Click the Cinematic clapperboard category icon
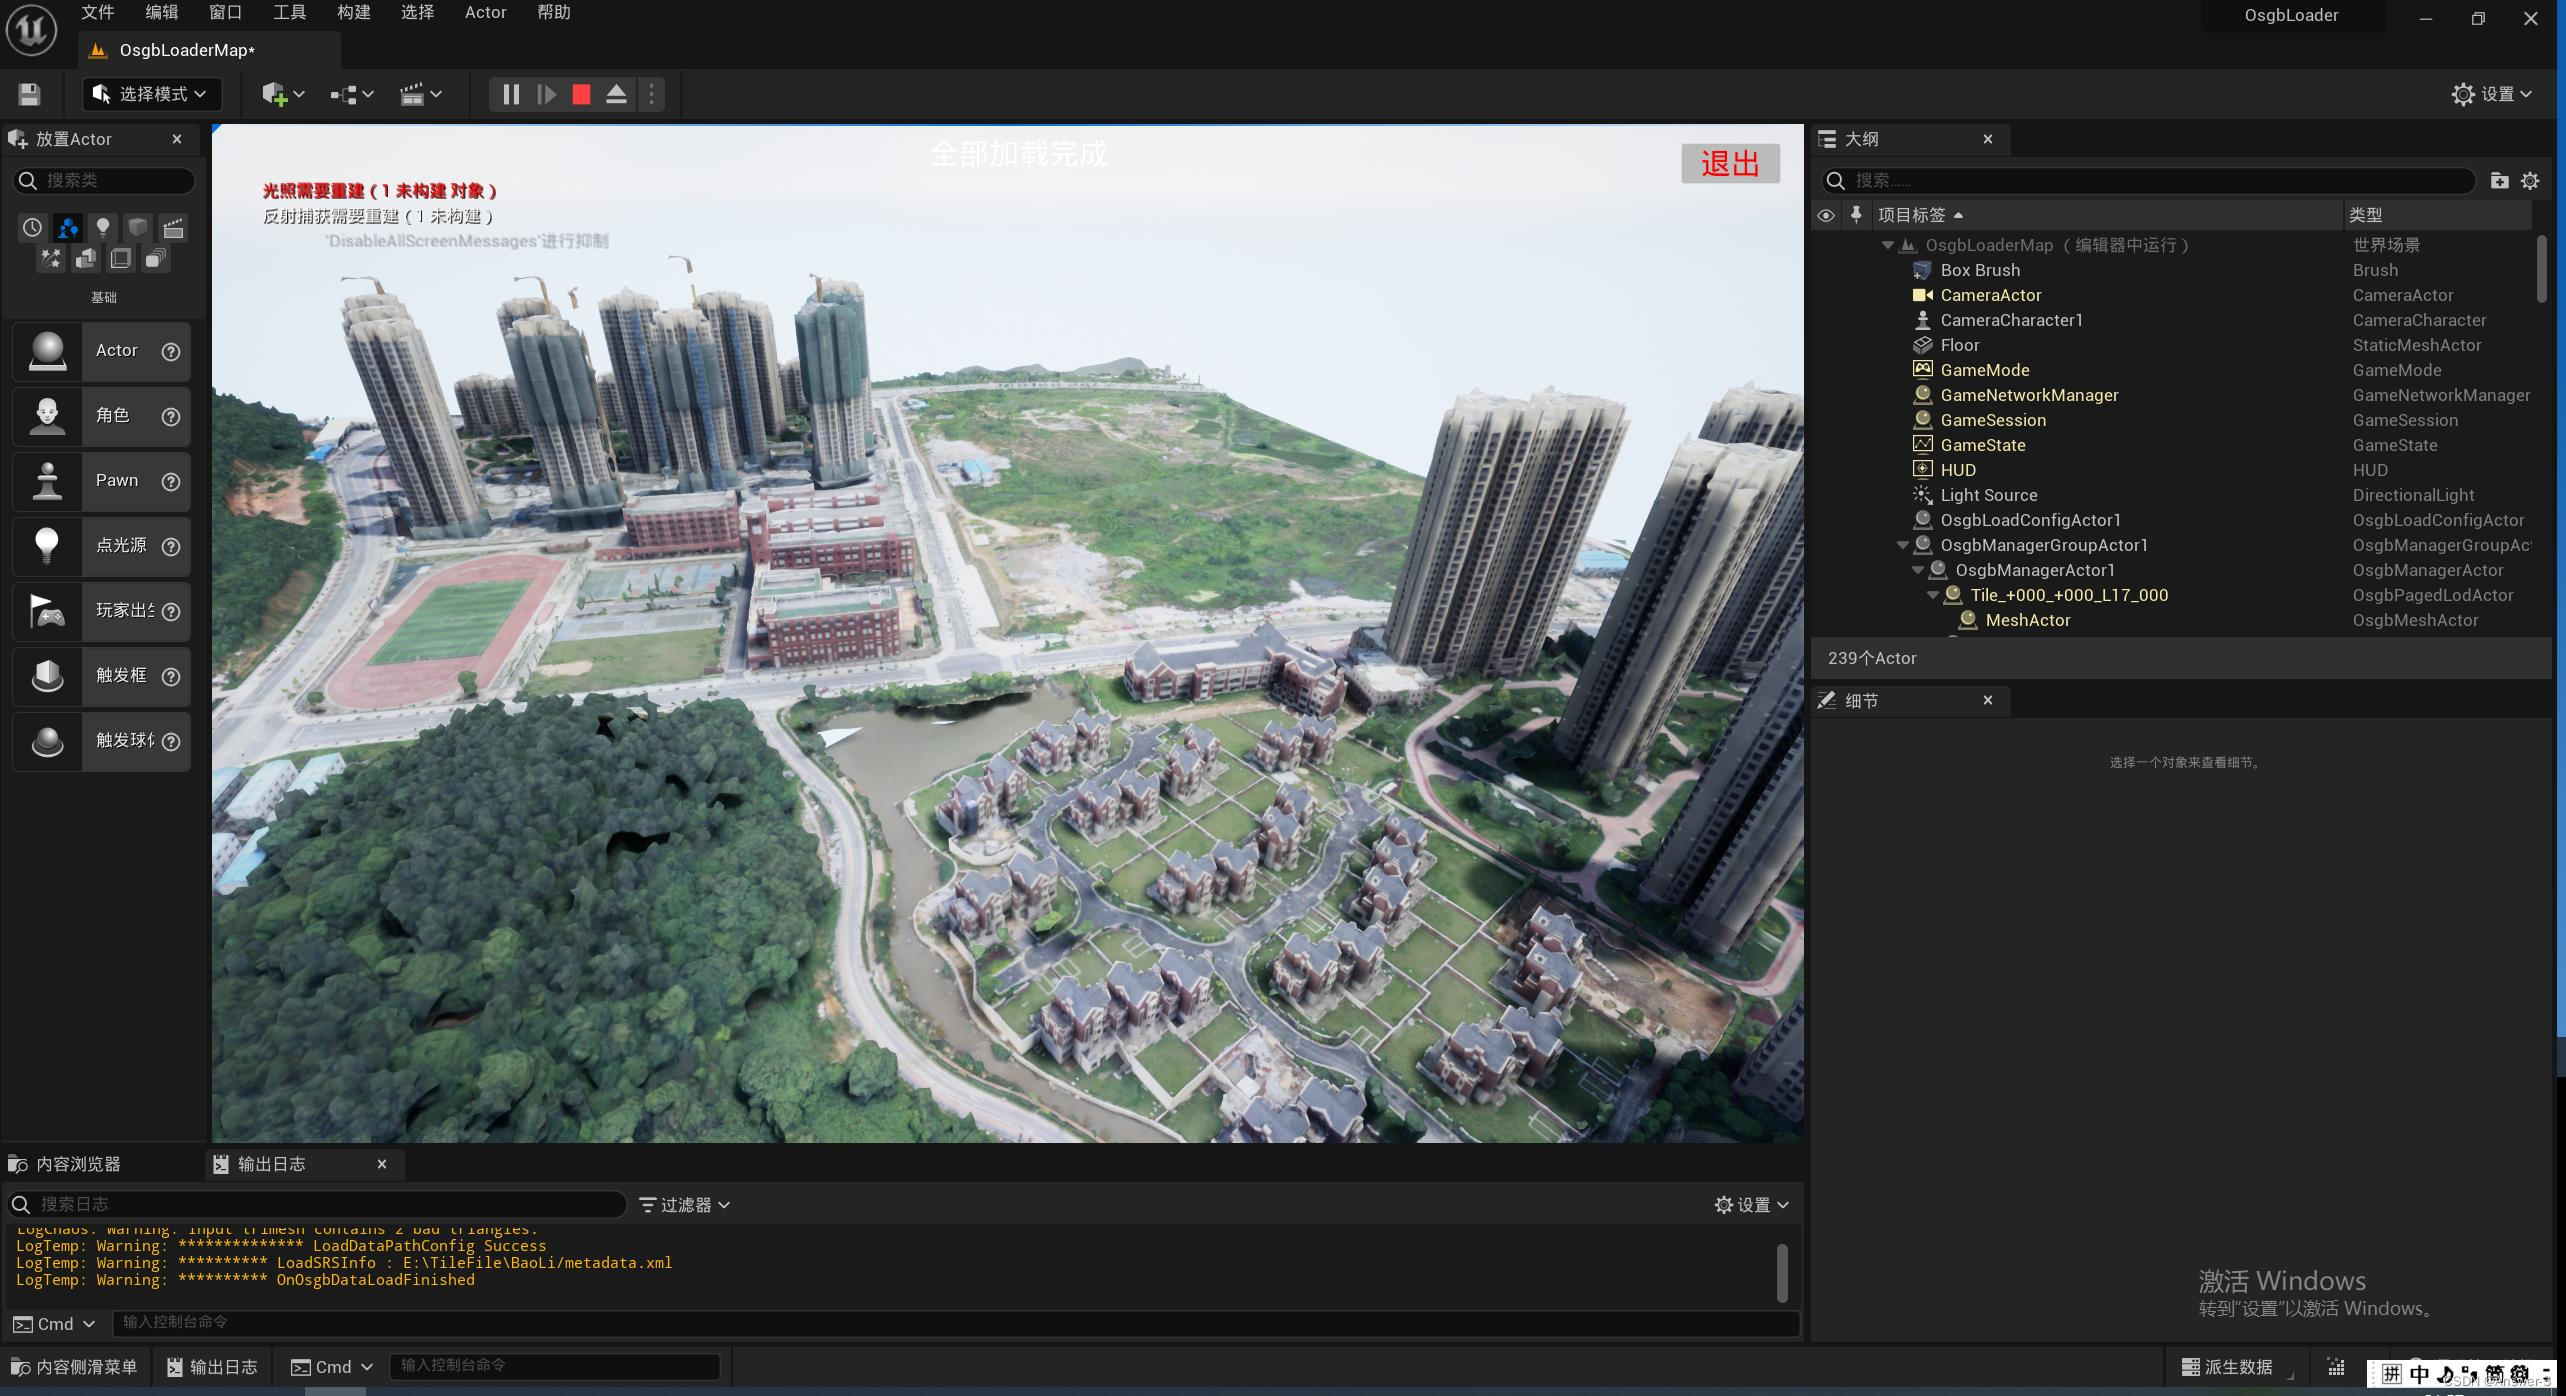Image resolution: width=2566 pixels, height=1396 pixels. click(x=173, y=227)
